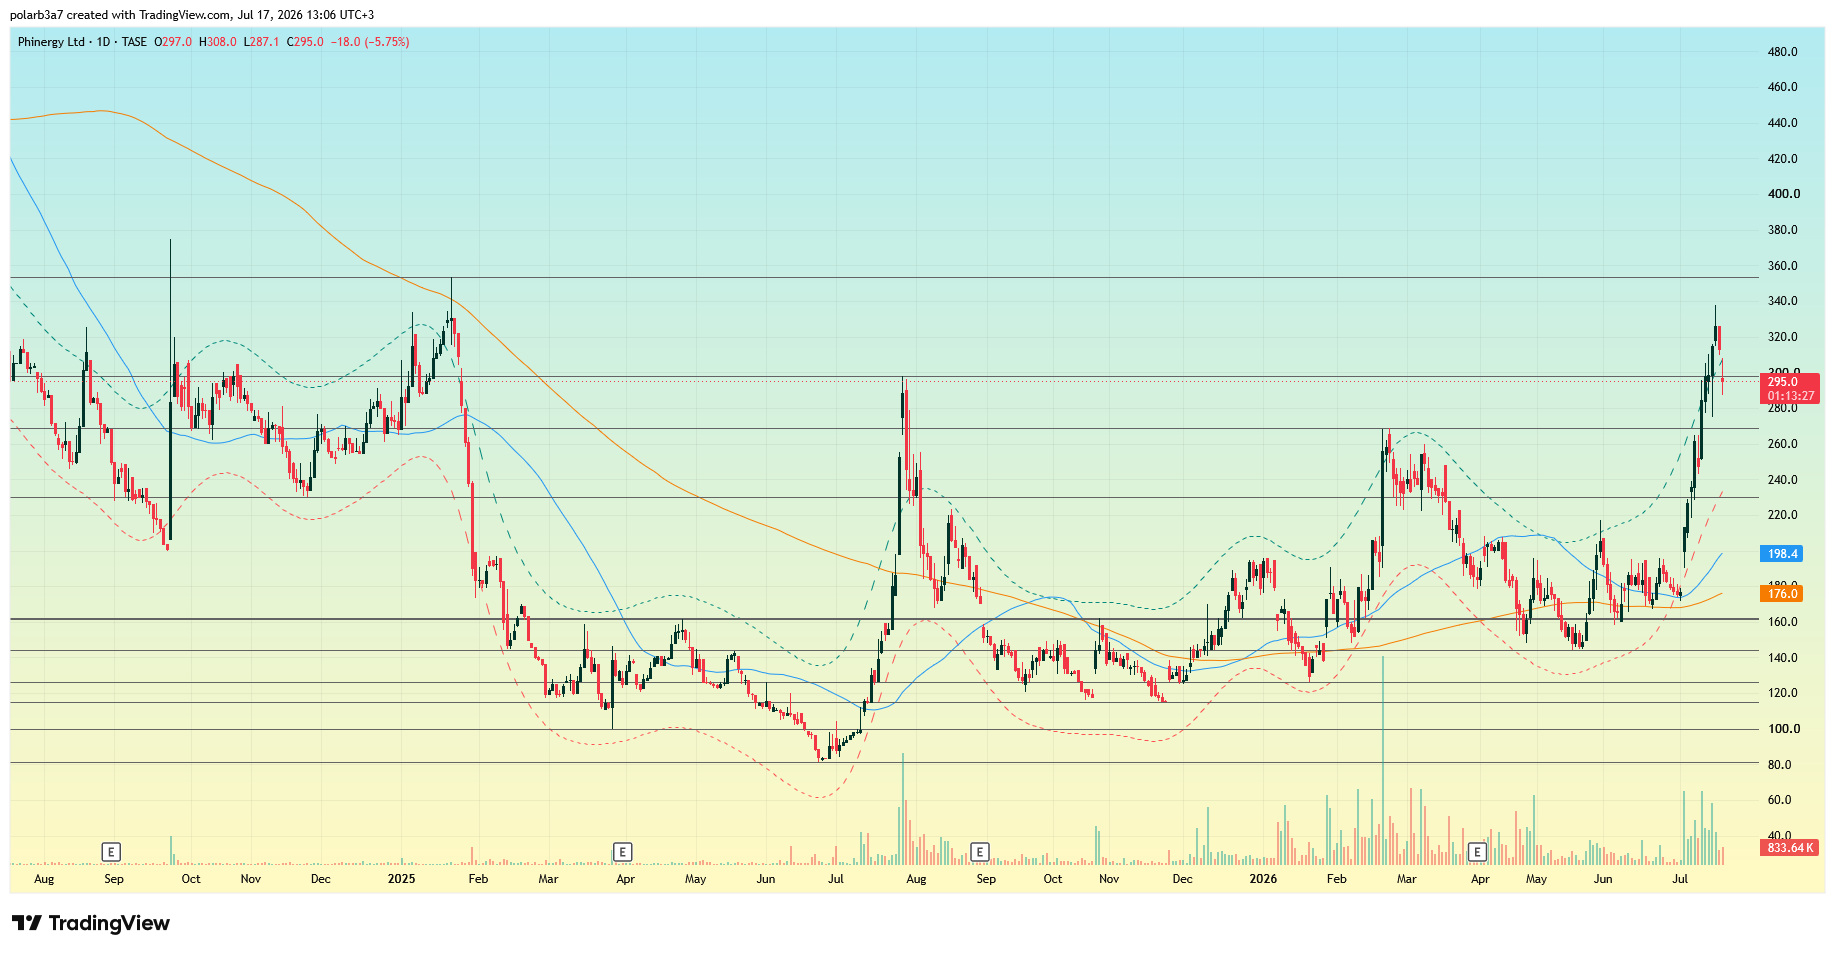Click the 260.0 price axis label
The height and width of the screenshot is (953, 1835).
pyautogui.click(x=1783, y=444)
